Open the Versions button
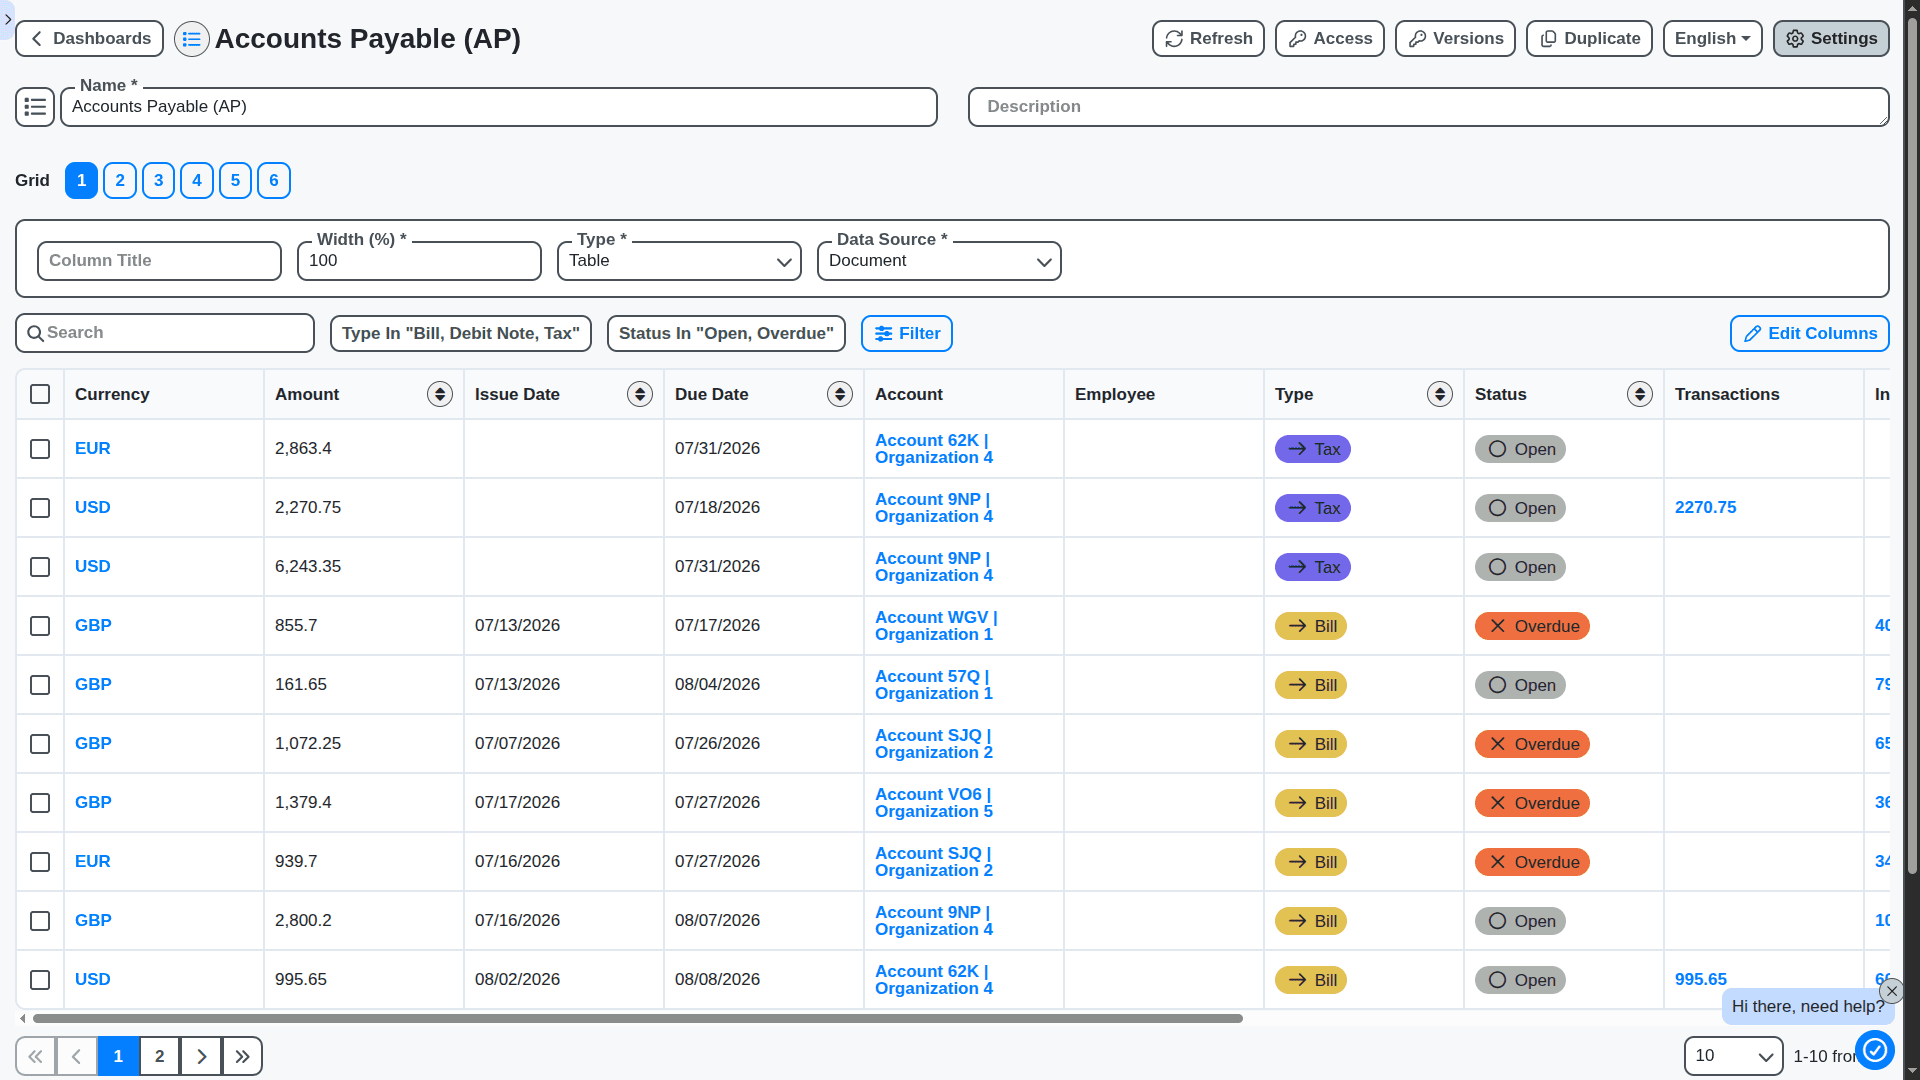This screenshot has height=1080, width=1920. (x=1455, y=39)
